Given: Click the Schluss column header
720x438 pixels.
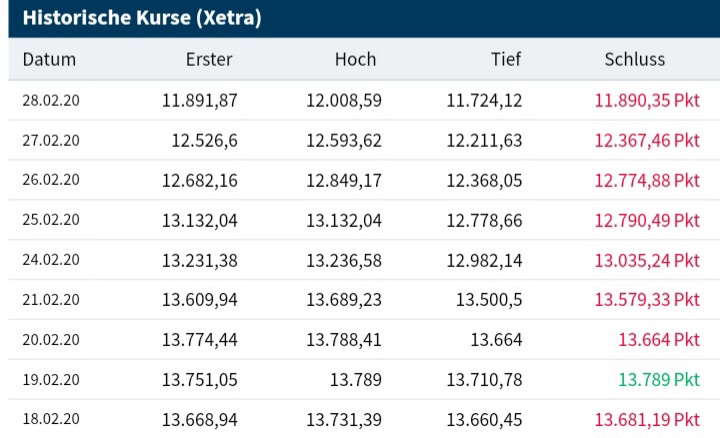Looking at the screenshot, I should point(635,59).
